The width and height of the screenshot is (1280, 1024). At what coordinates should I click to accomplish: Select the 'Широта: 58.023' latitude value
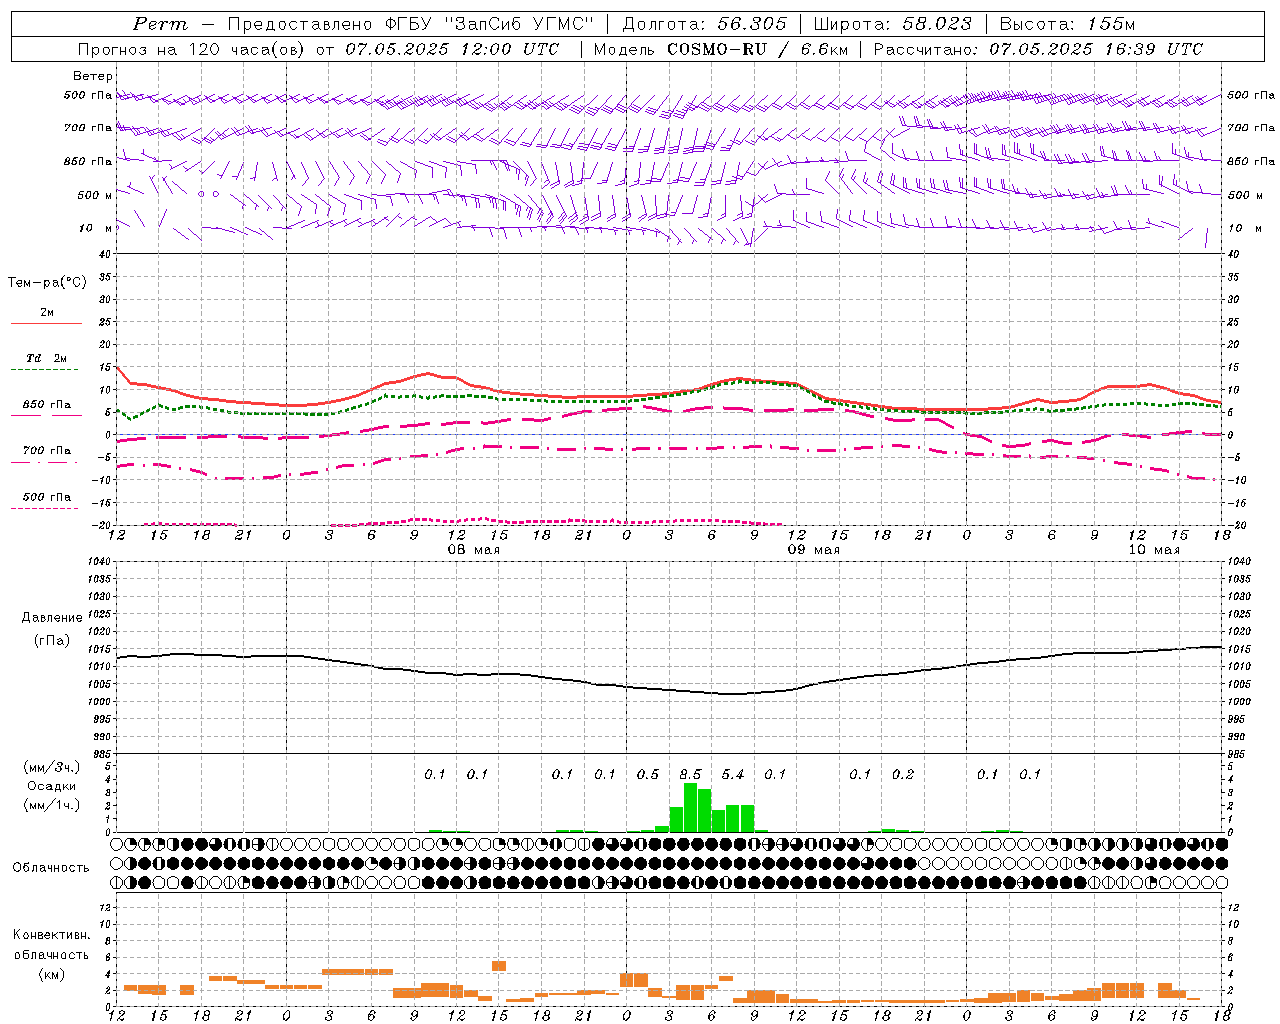point(892,24)
